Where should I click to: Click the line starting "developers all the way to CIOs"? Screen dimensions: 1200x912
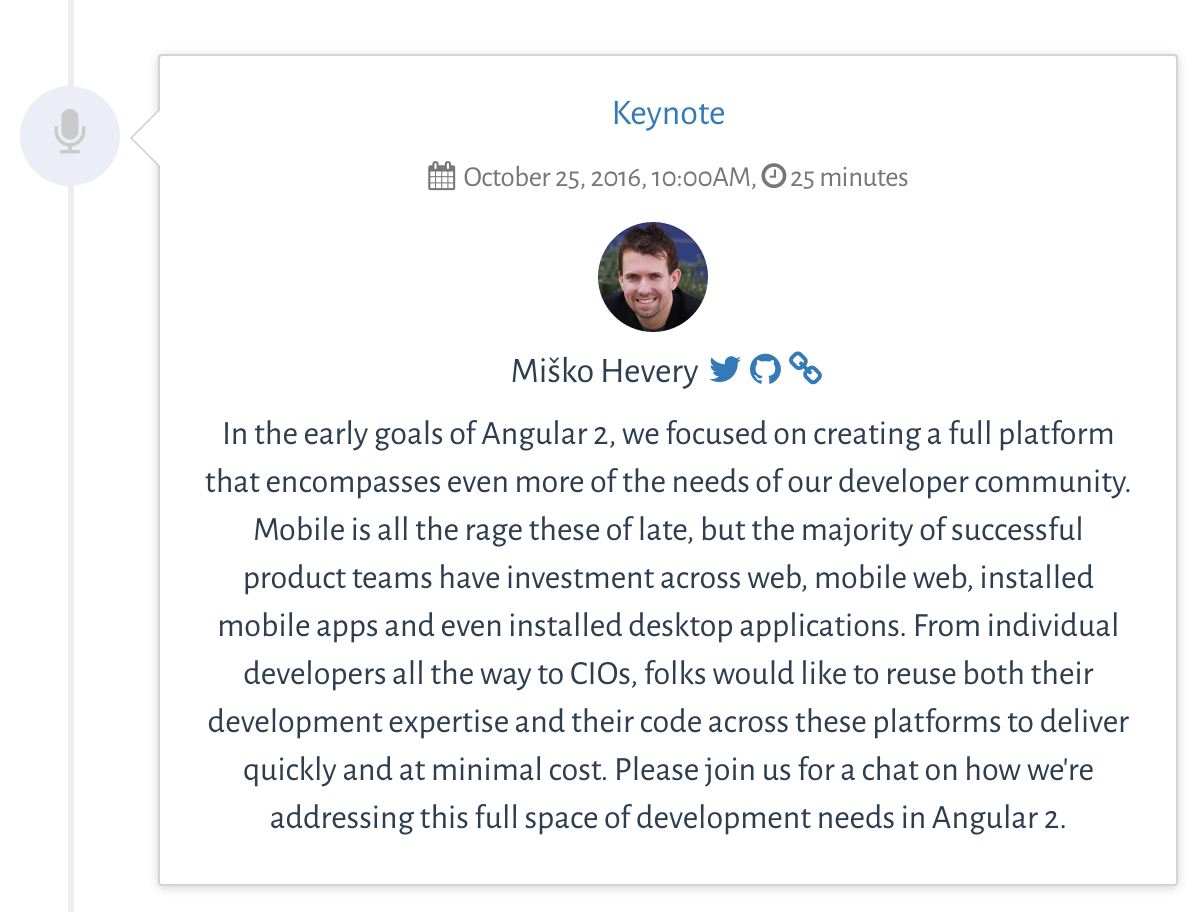coord(668,674)
